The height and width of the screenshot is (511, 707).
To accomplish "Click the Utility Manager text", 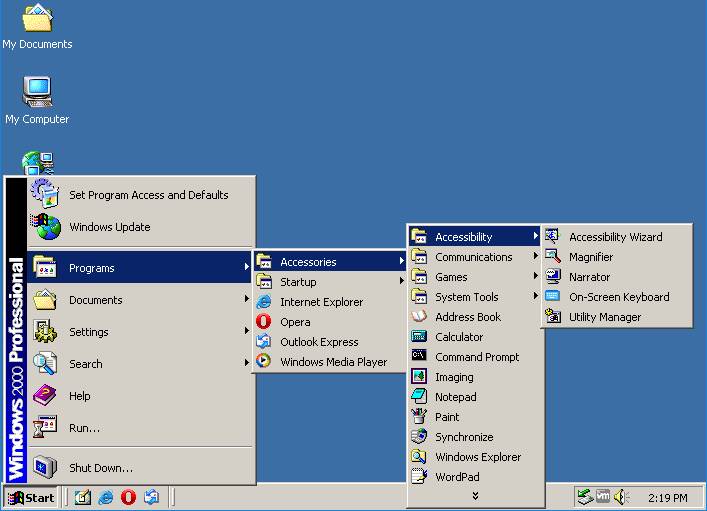I will pyautogui.click(x=605, y=317).
